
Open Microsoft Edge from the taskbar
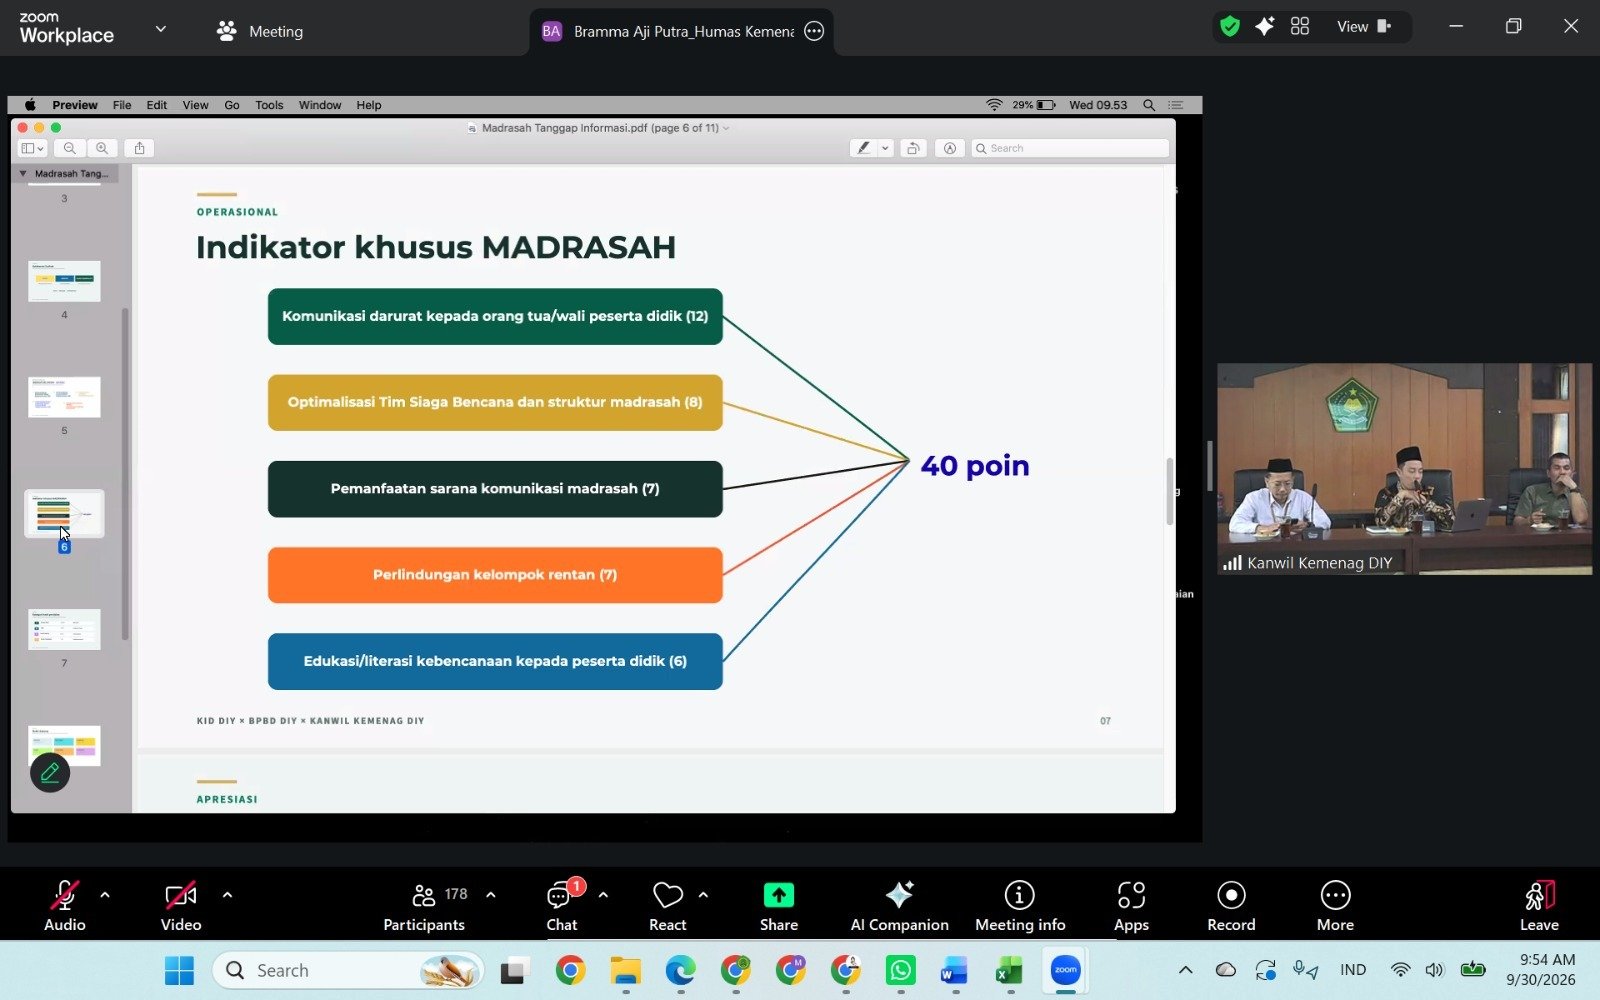(680, 970)
